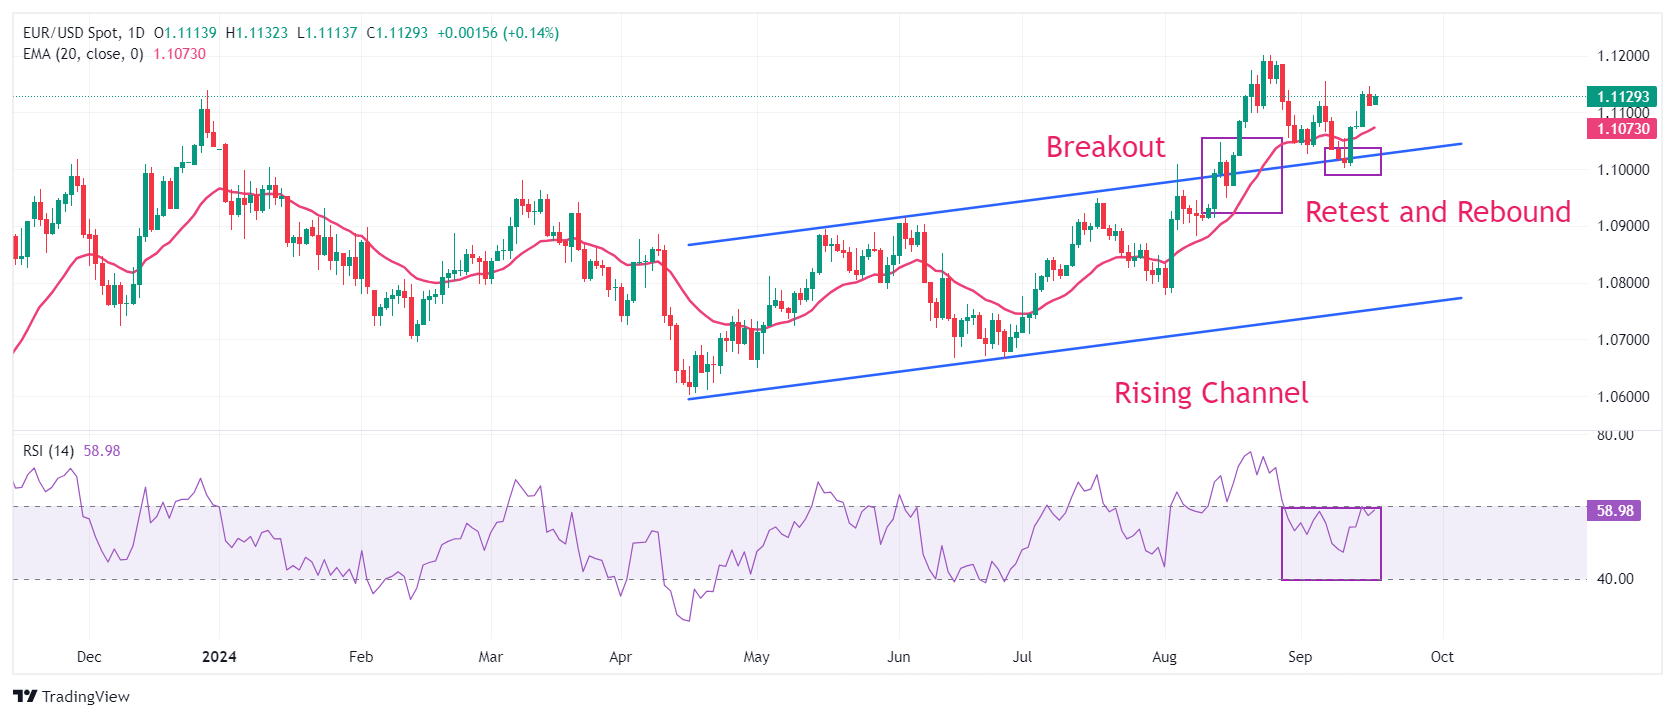This screenshot has height=718, width=1675.
Task: Click the purple rectangle in the RSI pane
Action: tap(1331, 544)
